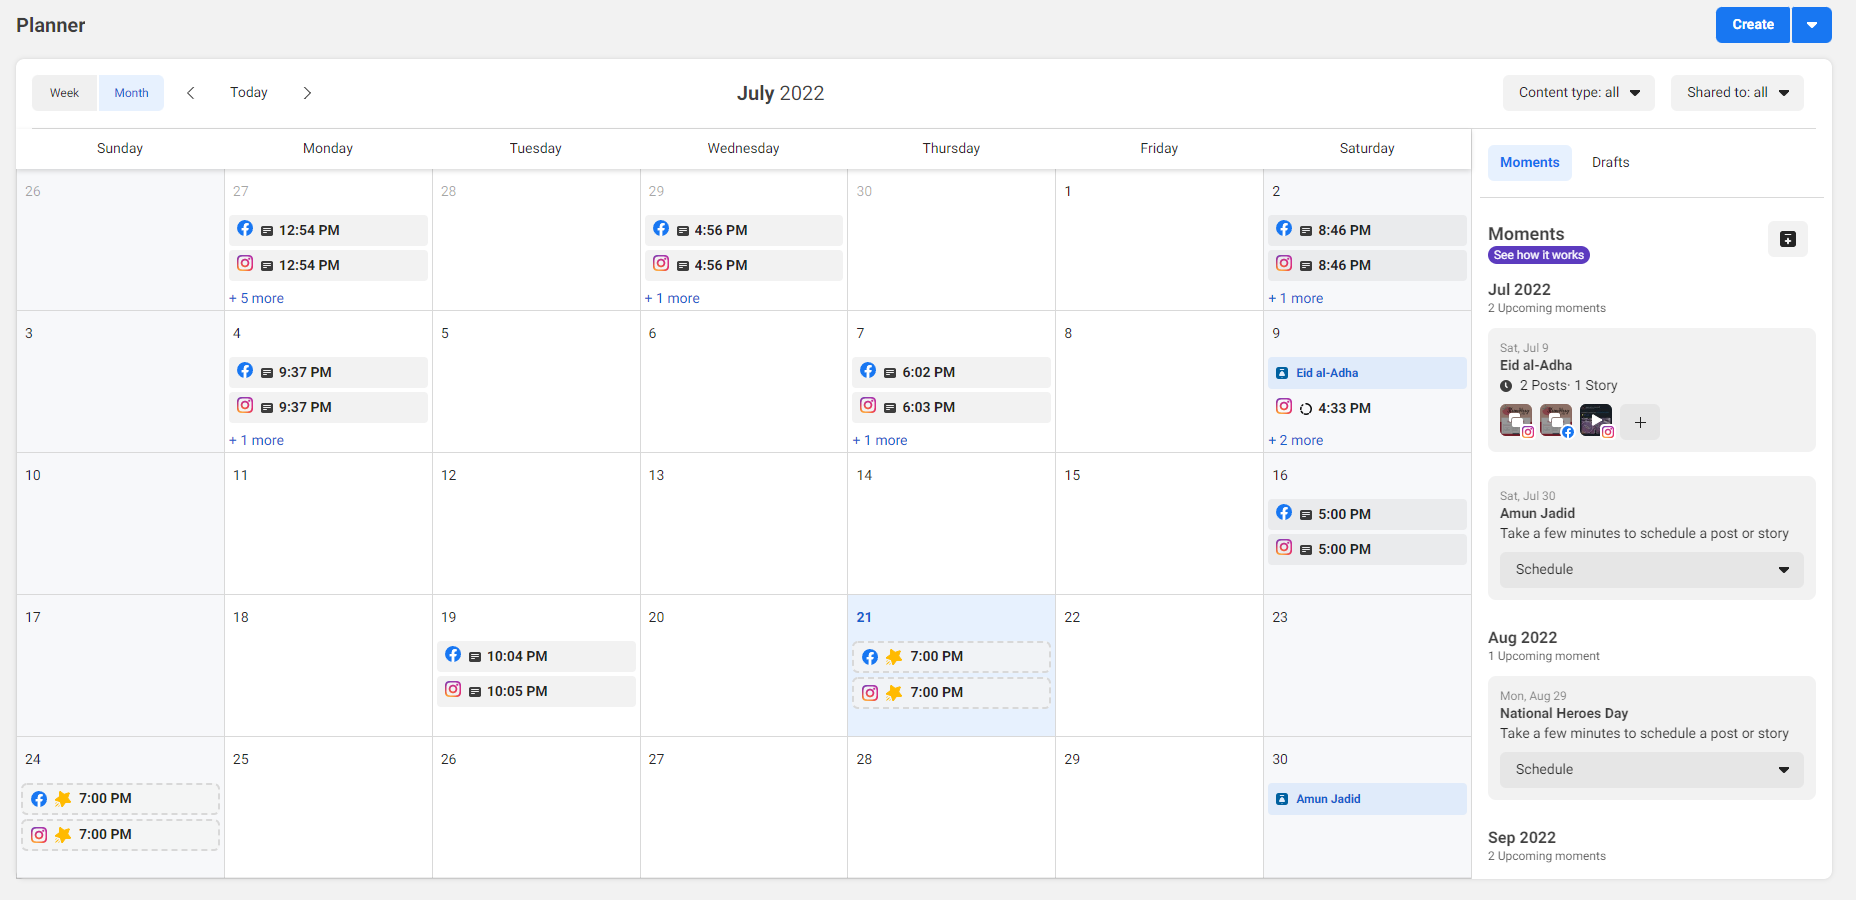Open Content type: all filter
The image size is (1856, 900).
pyautogui.click(x=1578, y=93)
